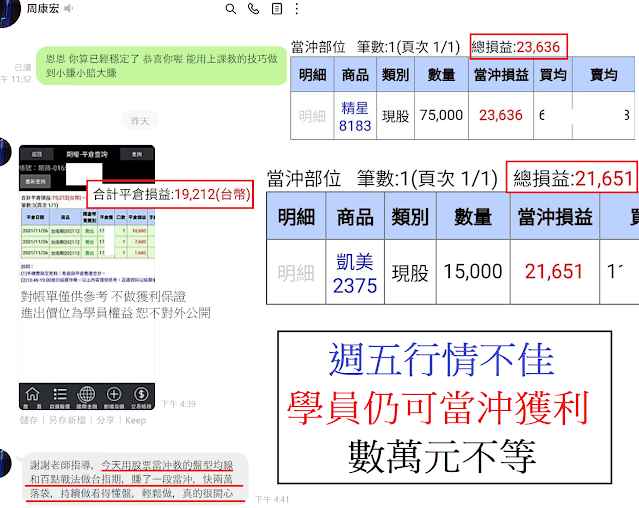Open the three-dot more options menu
The width and height of the screenshot is (639, 508).
coord(297,9)
